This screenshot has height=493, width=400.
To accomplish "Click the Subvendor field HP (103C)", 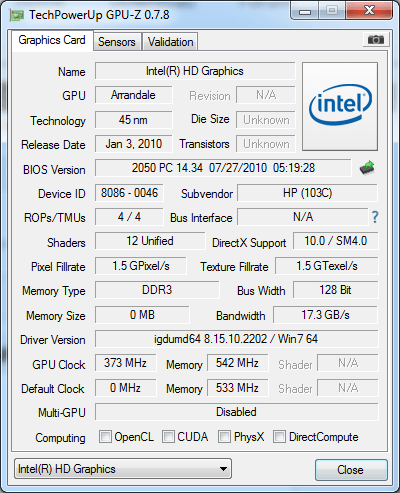I will [307, 193].
